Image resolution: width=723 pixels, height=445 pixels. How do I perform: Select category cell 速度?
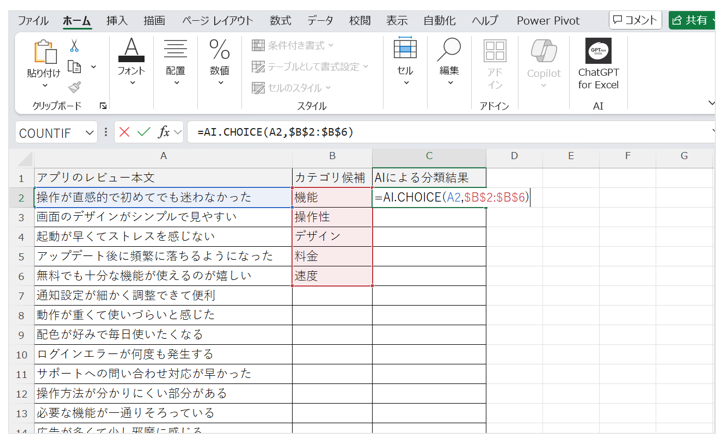[x=332, y=276]
